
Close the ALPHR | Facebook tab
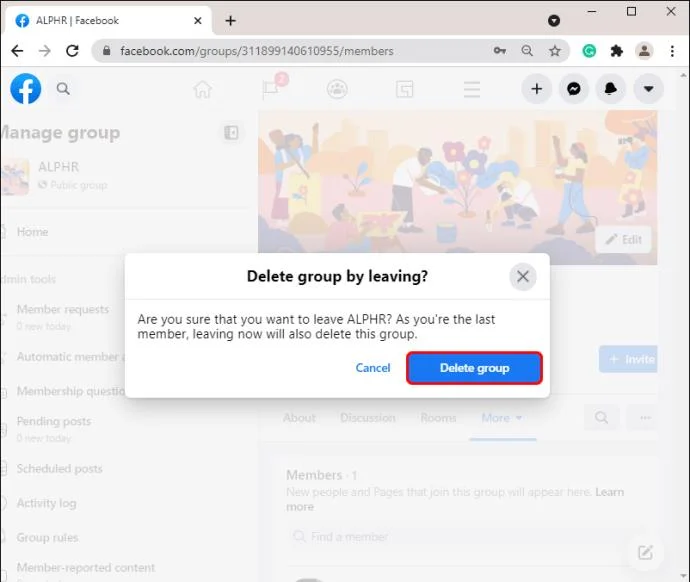[x=198, y=21]
